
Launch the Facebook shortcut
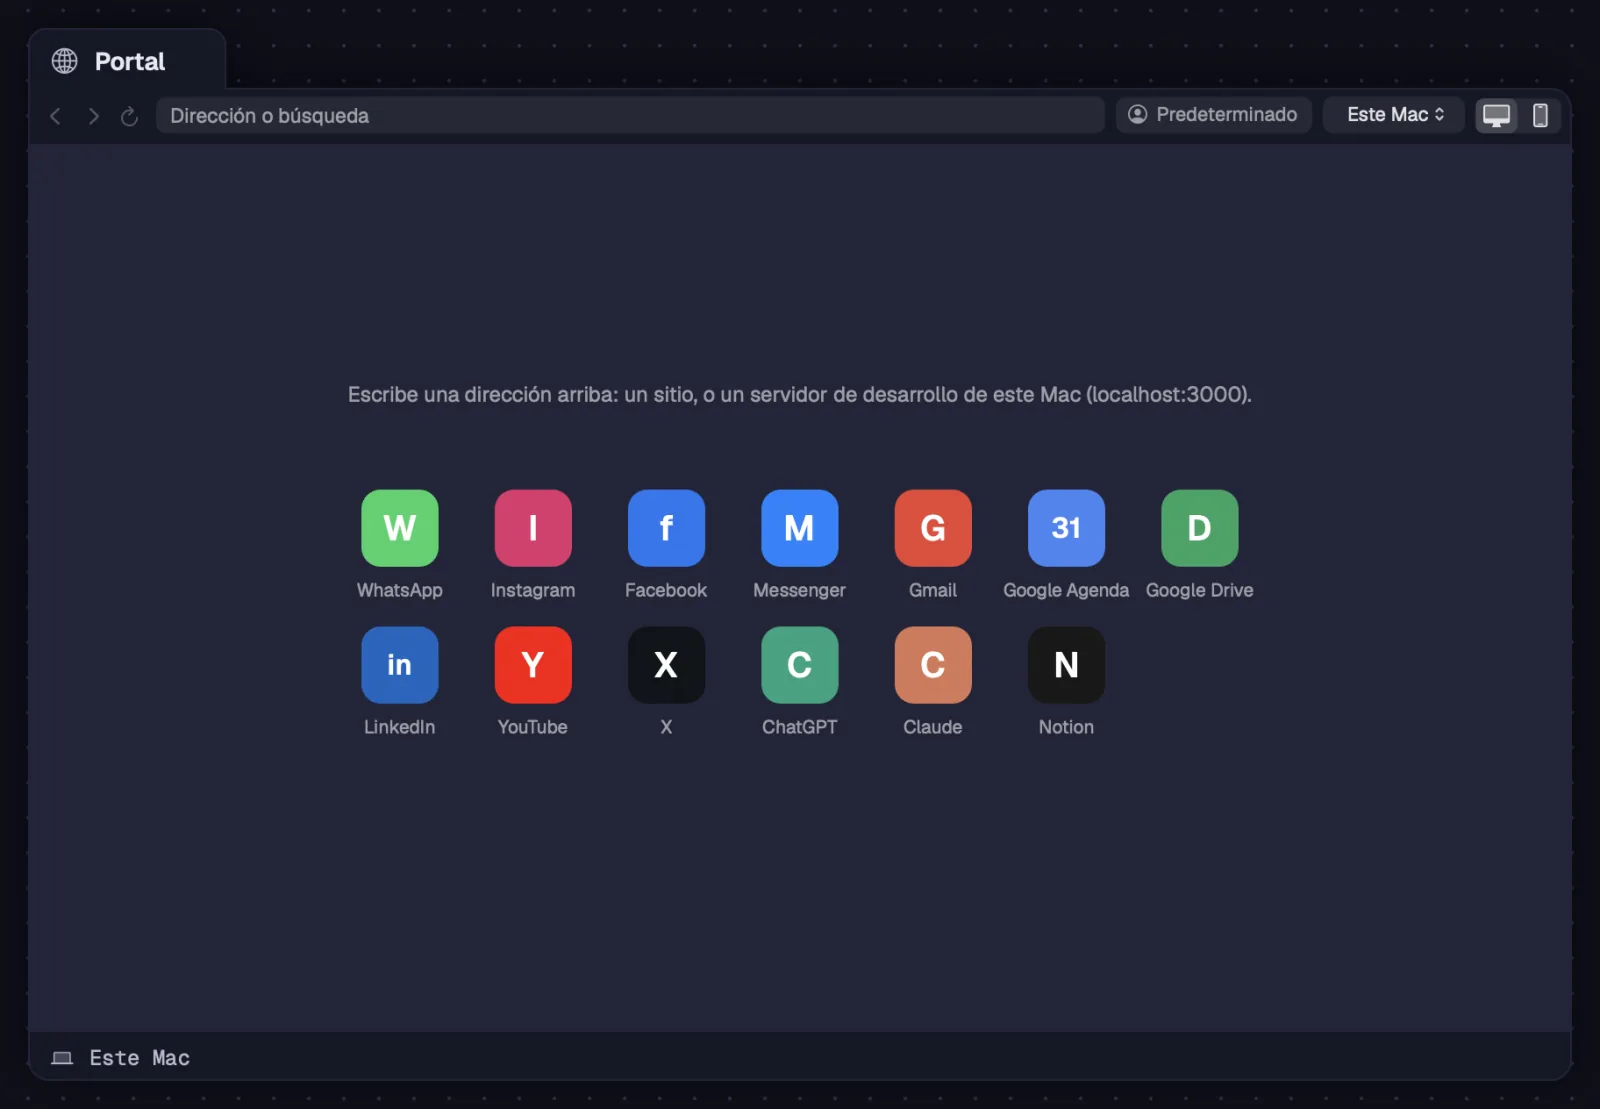(666, 528)
